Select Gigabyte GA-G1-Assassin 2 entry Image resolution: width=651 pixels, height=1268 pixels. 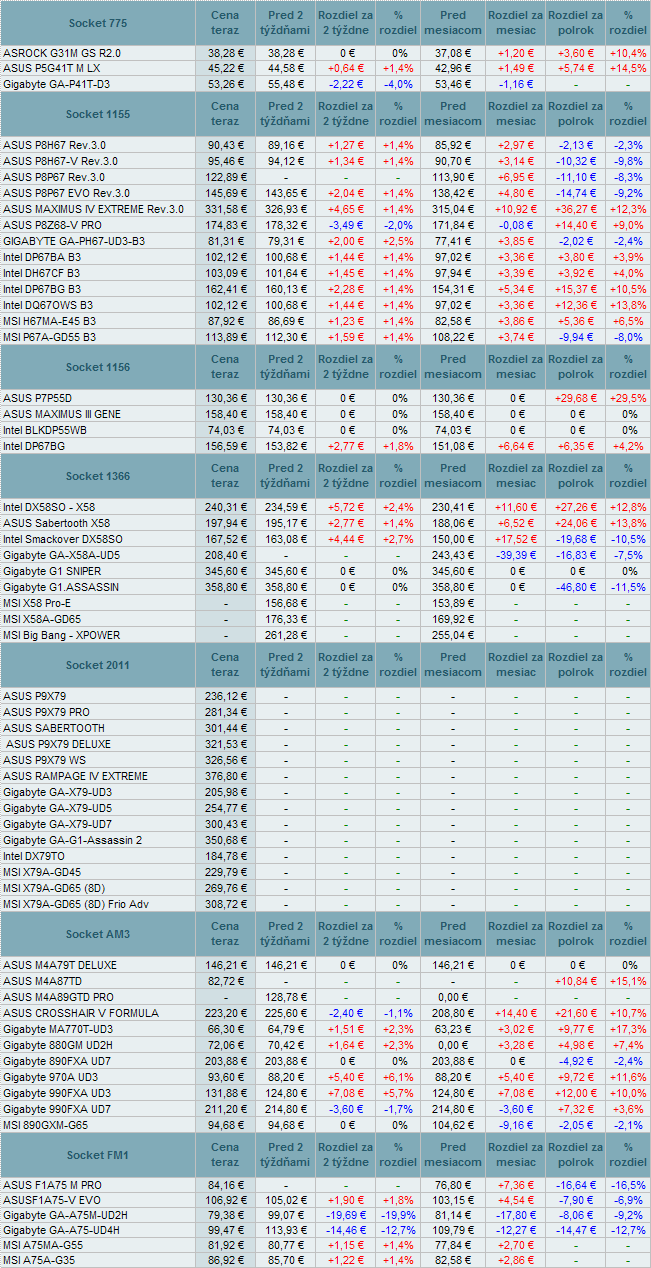(72, 840)
